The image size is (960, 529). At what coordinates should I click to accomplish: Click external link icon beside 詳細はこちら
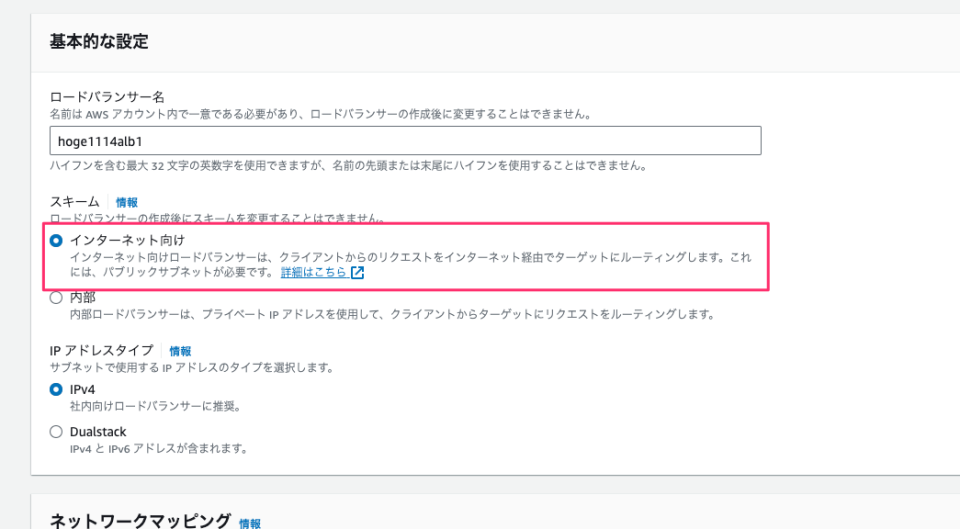(x=358, y=272)
